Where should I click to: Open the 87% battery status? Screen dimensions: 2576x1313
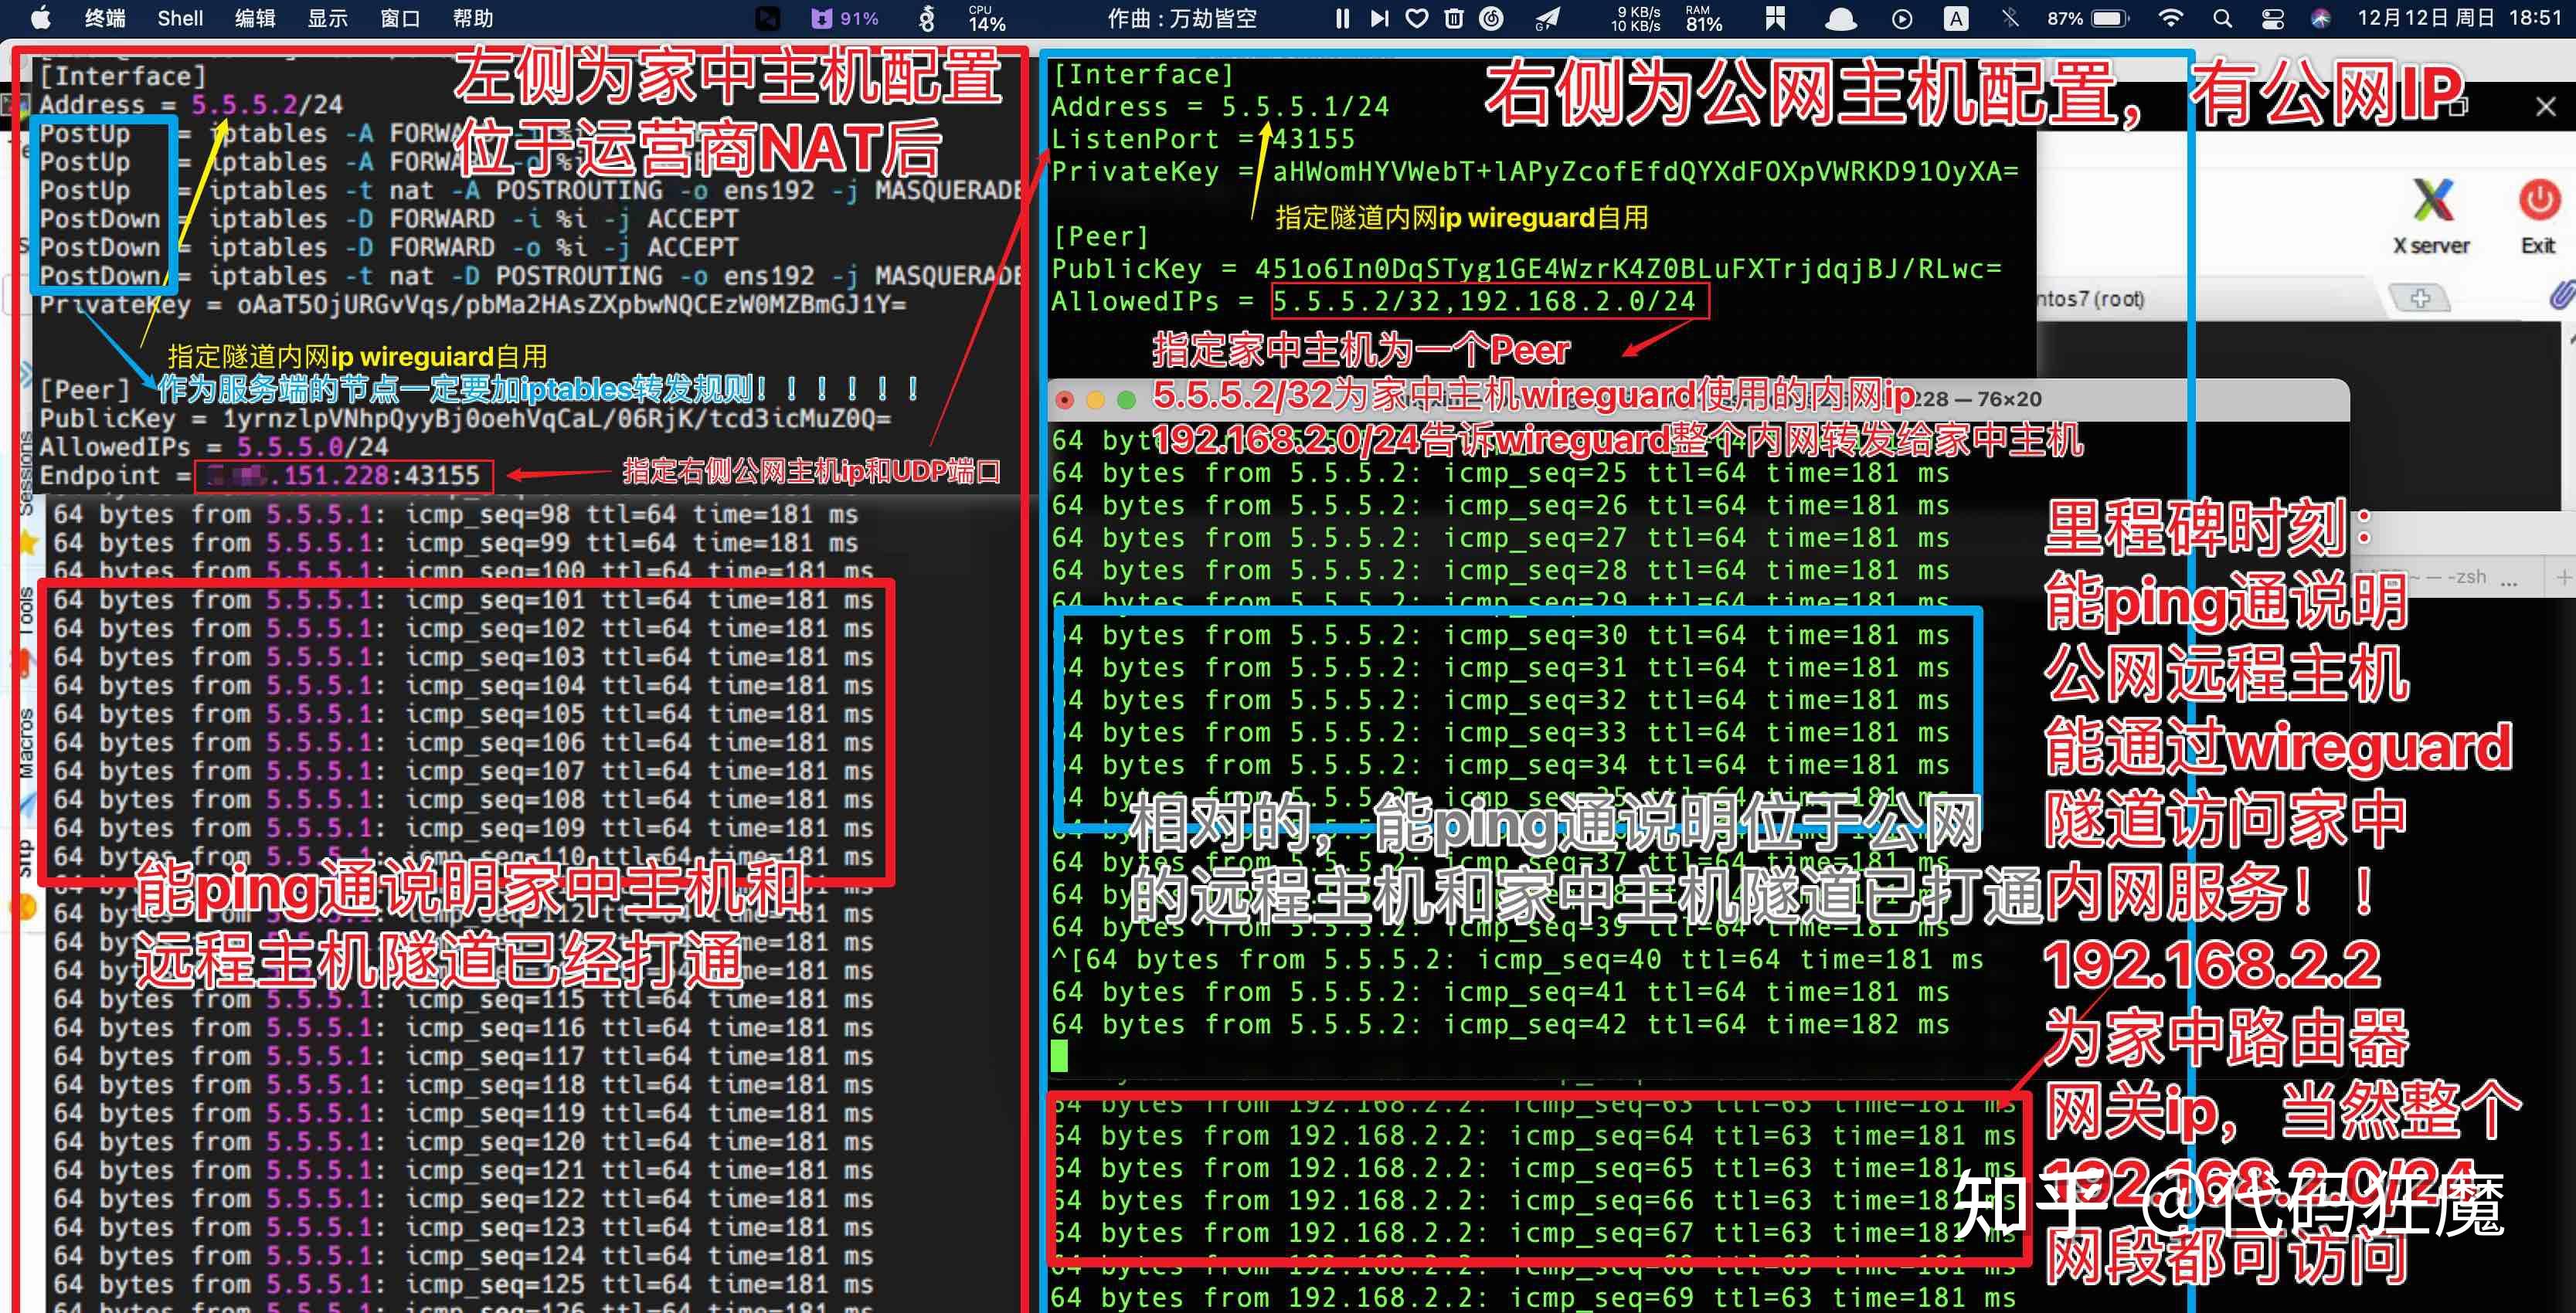(x=2089, y=18)
